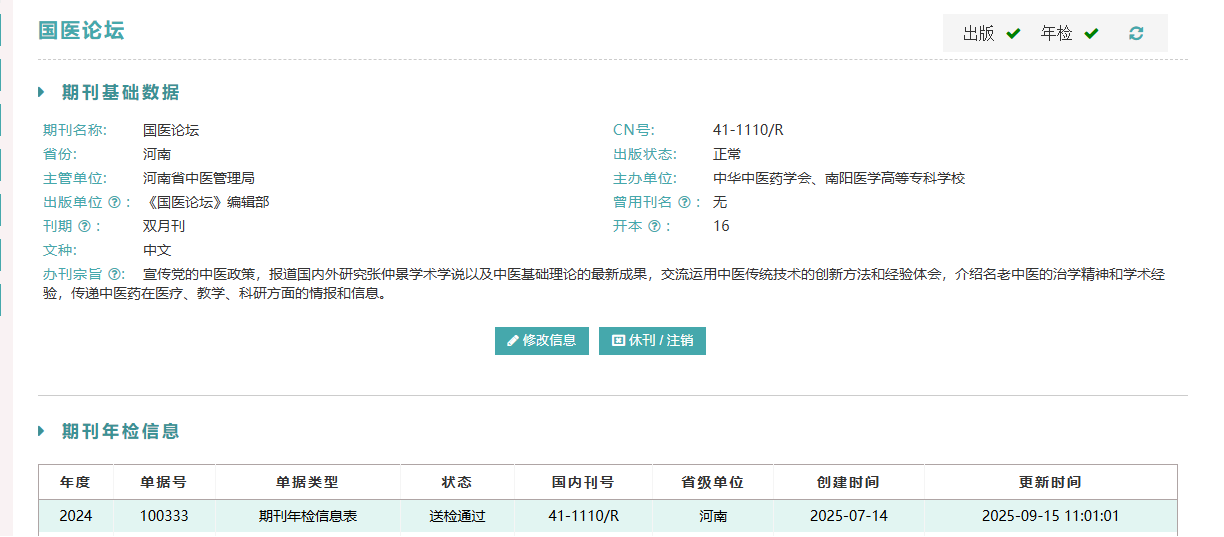1224x537 pixels.
Task: Collapse the 期刊基础数据 section triangle
Action: [x=42, y=92]
